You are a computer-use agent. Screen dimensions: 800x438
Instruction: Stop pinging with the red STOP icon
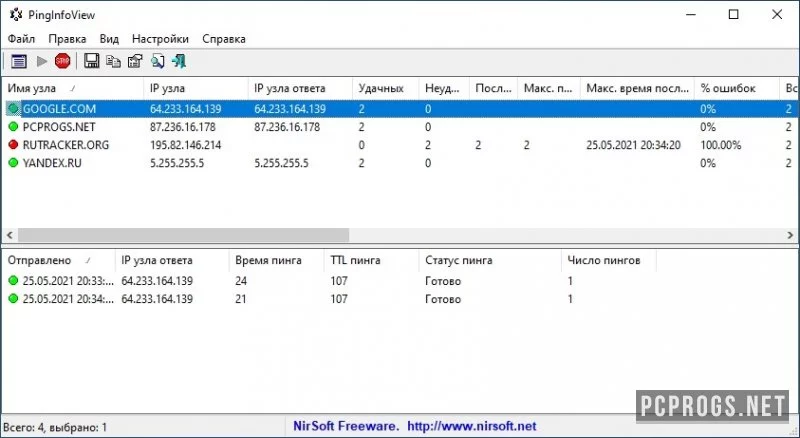pos(63,61)
